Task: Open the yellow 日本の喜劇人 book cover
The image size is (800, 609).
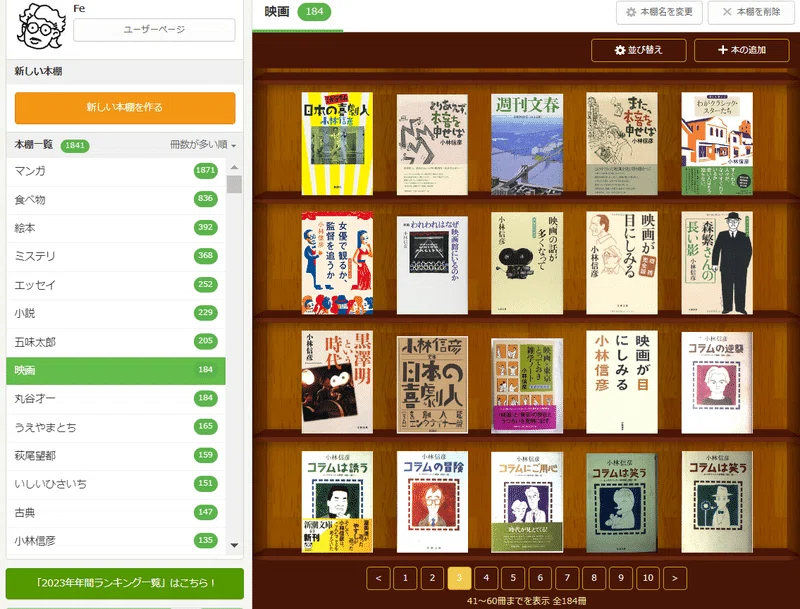Action: pos(337,144)
